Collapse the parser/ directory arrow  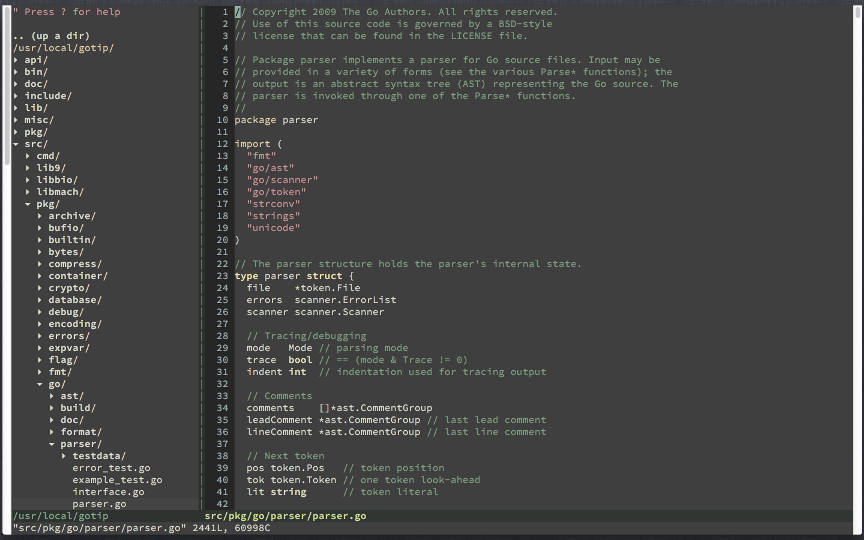coord(52,444)
